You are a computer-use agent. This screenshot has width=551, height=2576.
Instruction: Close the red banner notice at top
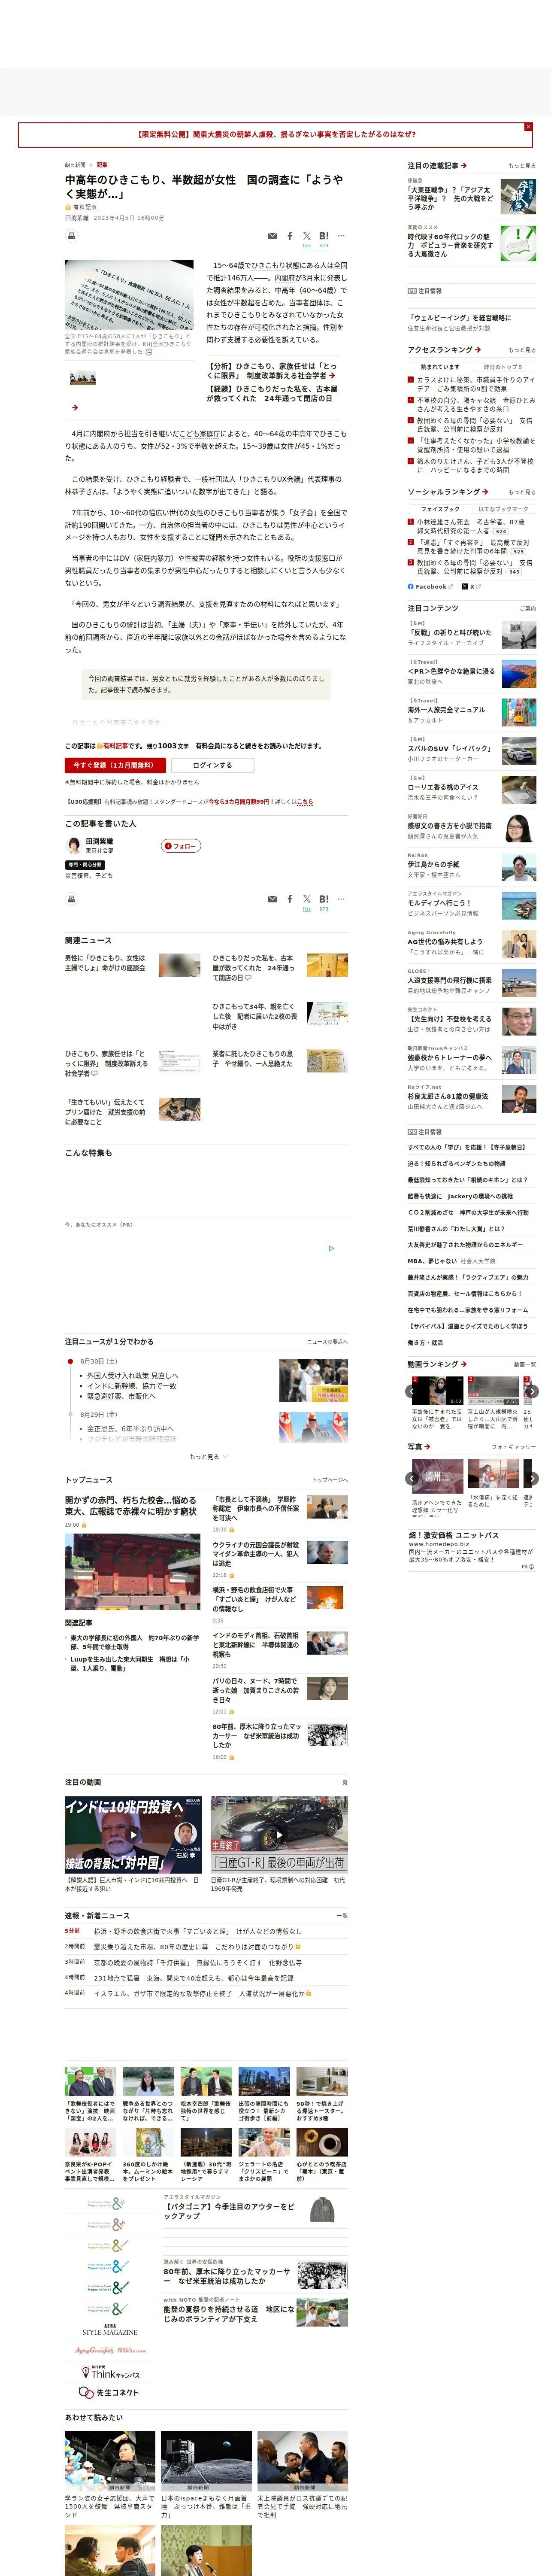(528, 127)
